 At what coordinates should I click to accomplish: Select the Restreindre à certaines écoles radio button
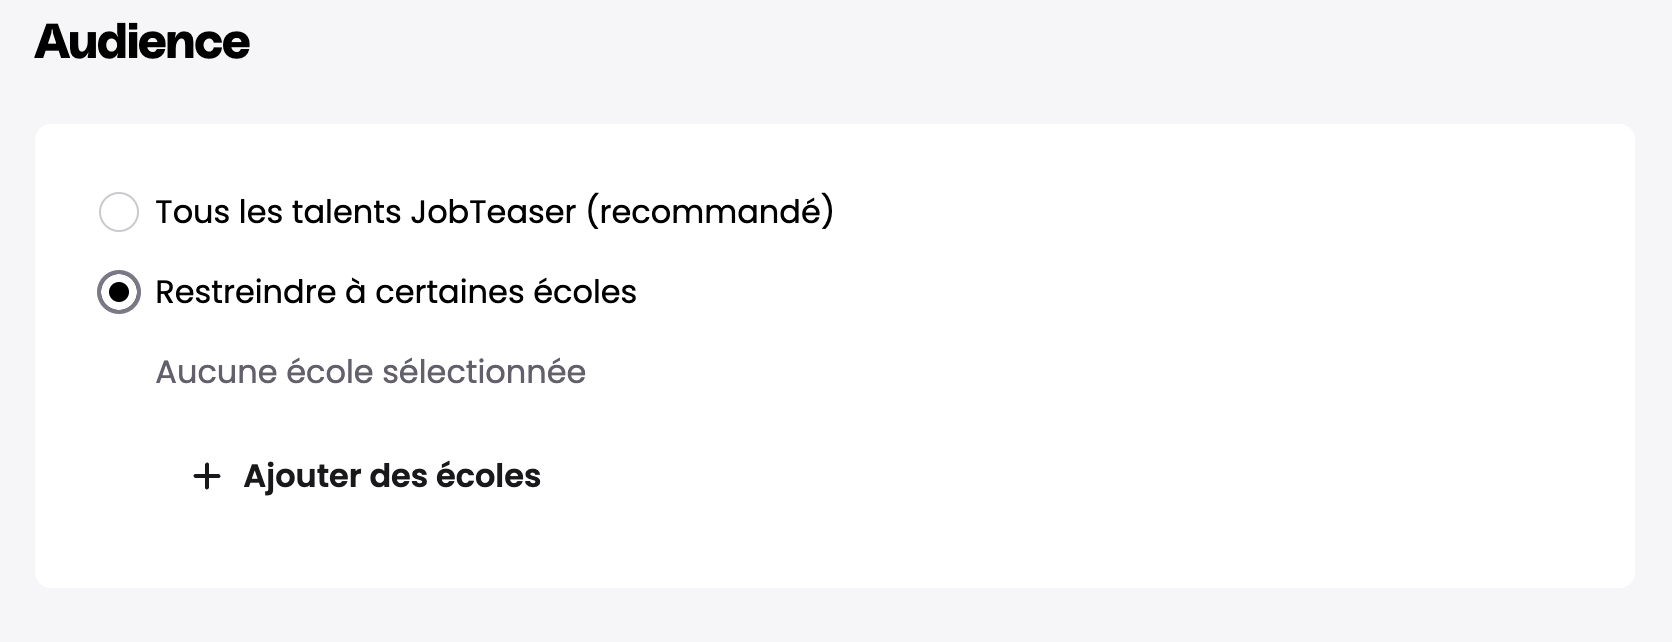119,292
